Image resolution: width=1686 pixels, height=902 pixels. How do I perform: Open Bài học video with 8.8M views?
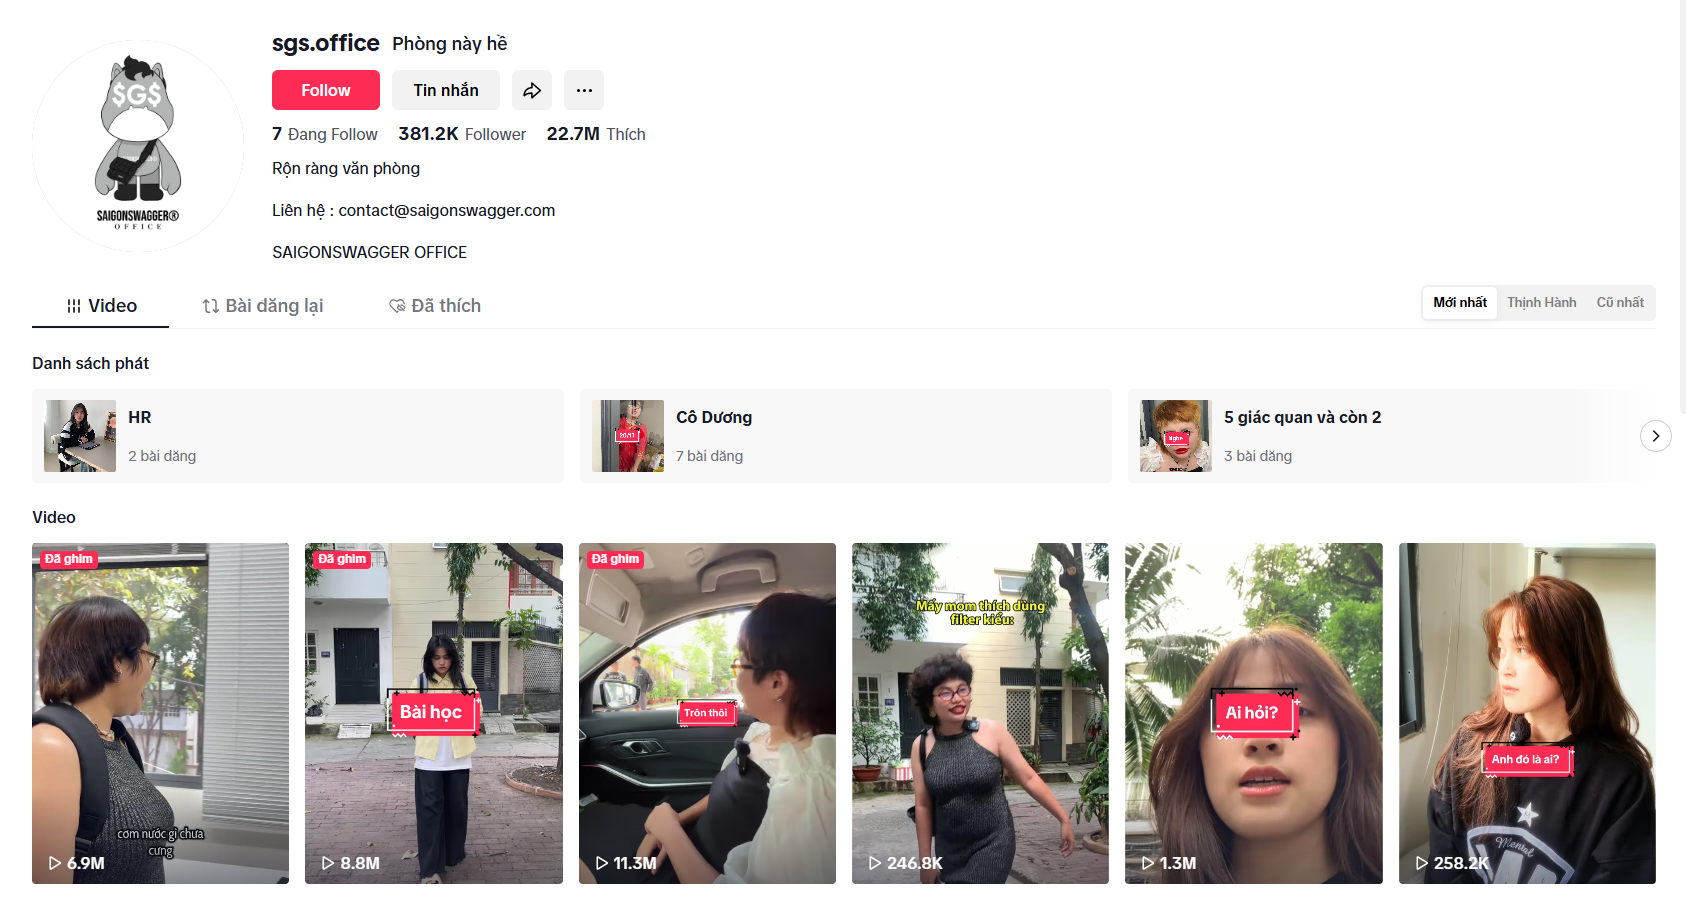(x=434, y=713)
